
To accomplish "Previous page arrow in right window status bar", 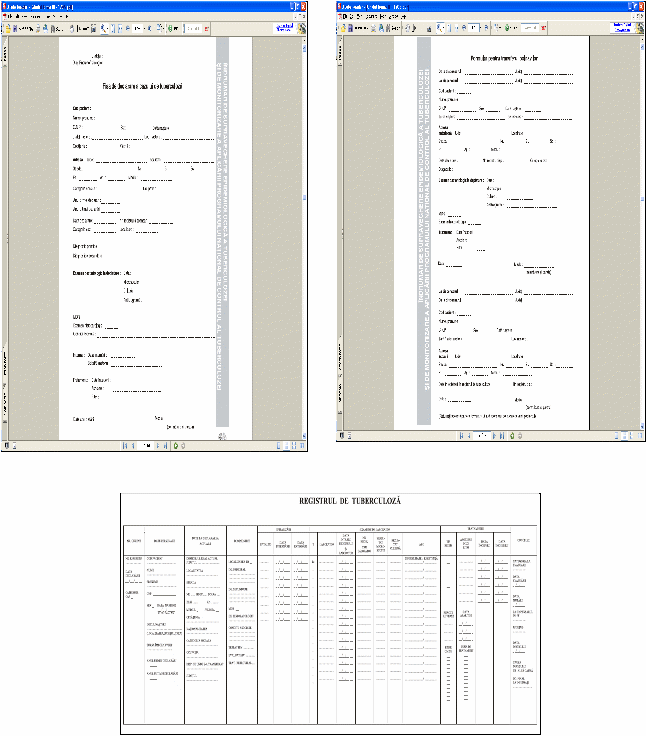I will pos(469,436).
